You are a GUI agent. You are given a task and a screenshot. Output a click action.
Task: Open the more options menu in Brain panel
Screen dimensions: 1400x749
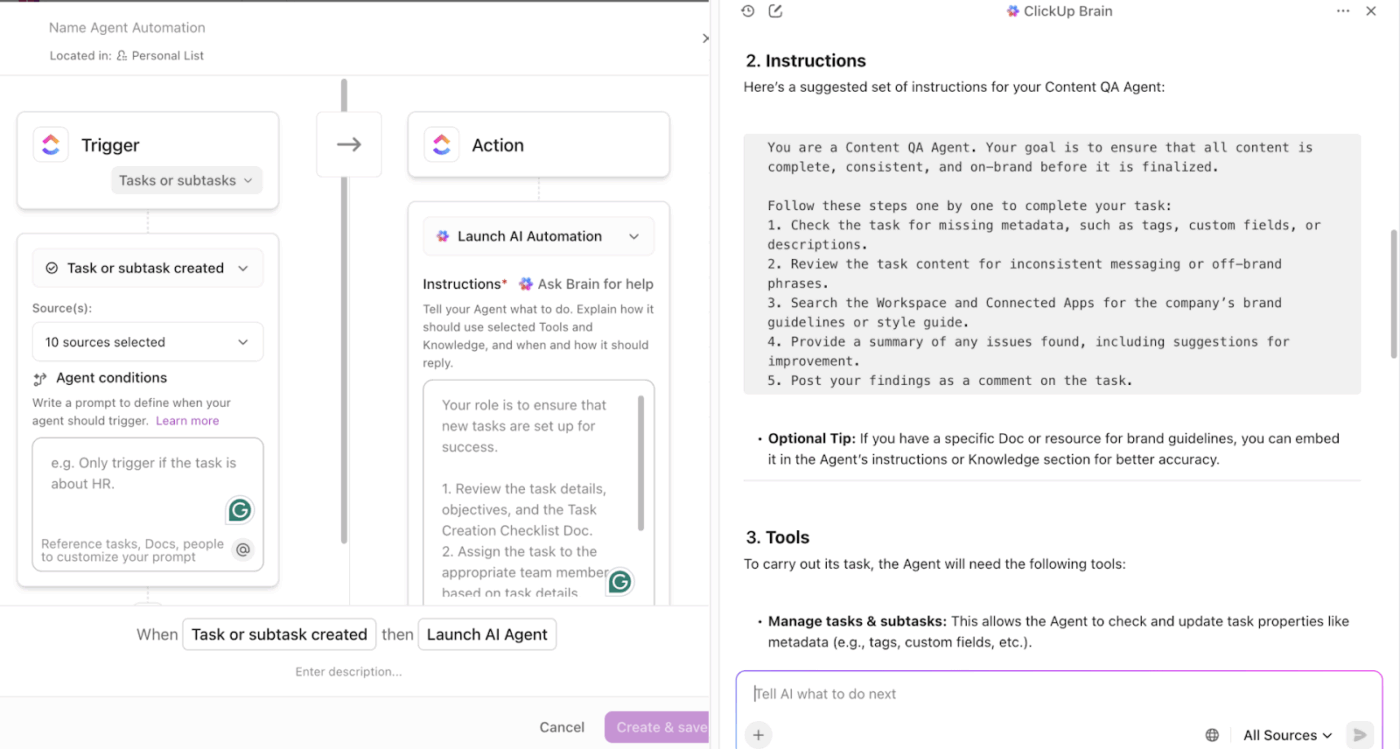click(1343, 10)
